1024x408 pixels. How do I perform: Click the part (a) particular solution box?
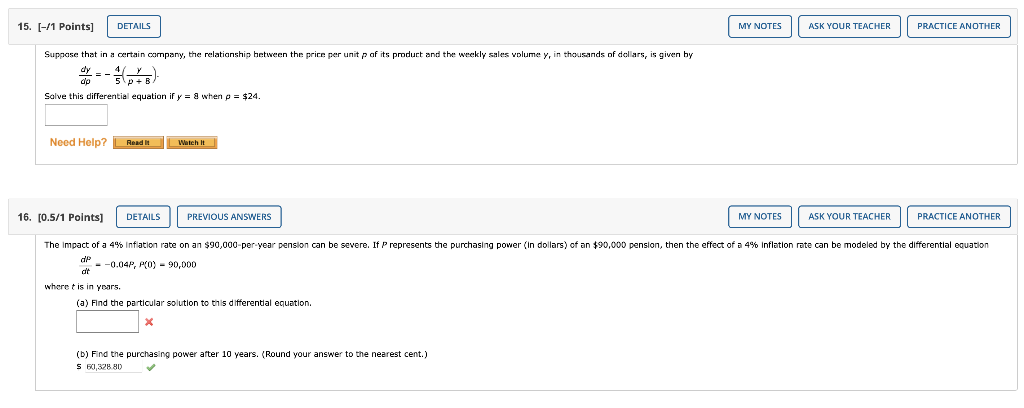(108, 321)
